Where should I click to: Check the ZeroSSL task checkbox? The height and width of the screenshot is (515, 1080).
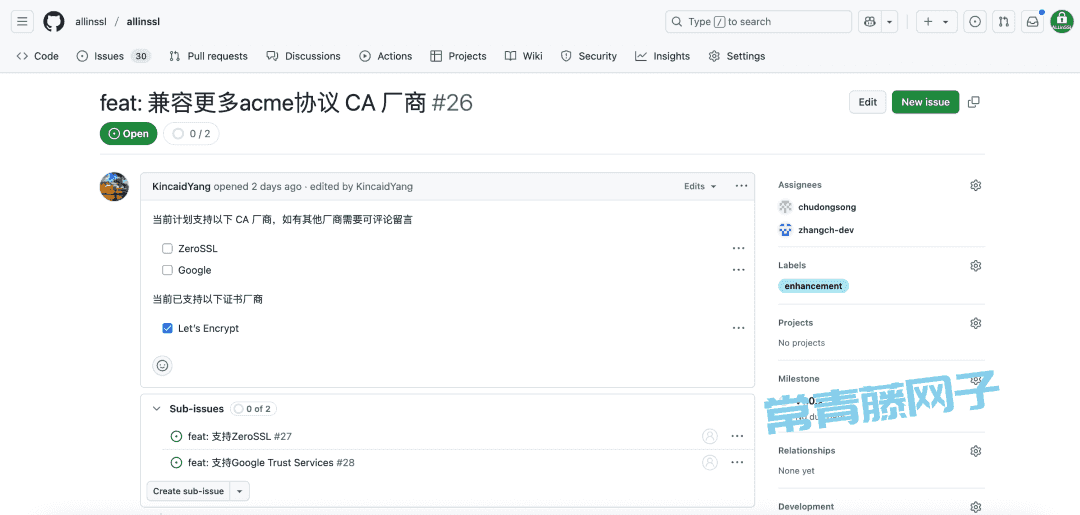click(167, 249)
